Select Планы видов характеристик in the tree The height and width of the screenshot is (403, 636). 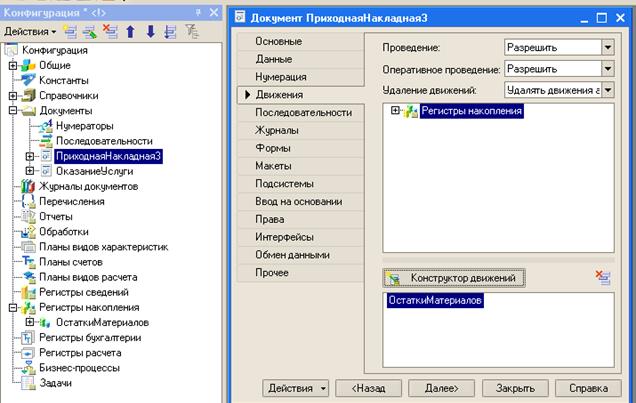point(103,247)
